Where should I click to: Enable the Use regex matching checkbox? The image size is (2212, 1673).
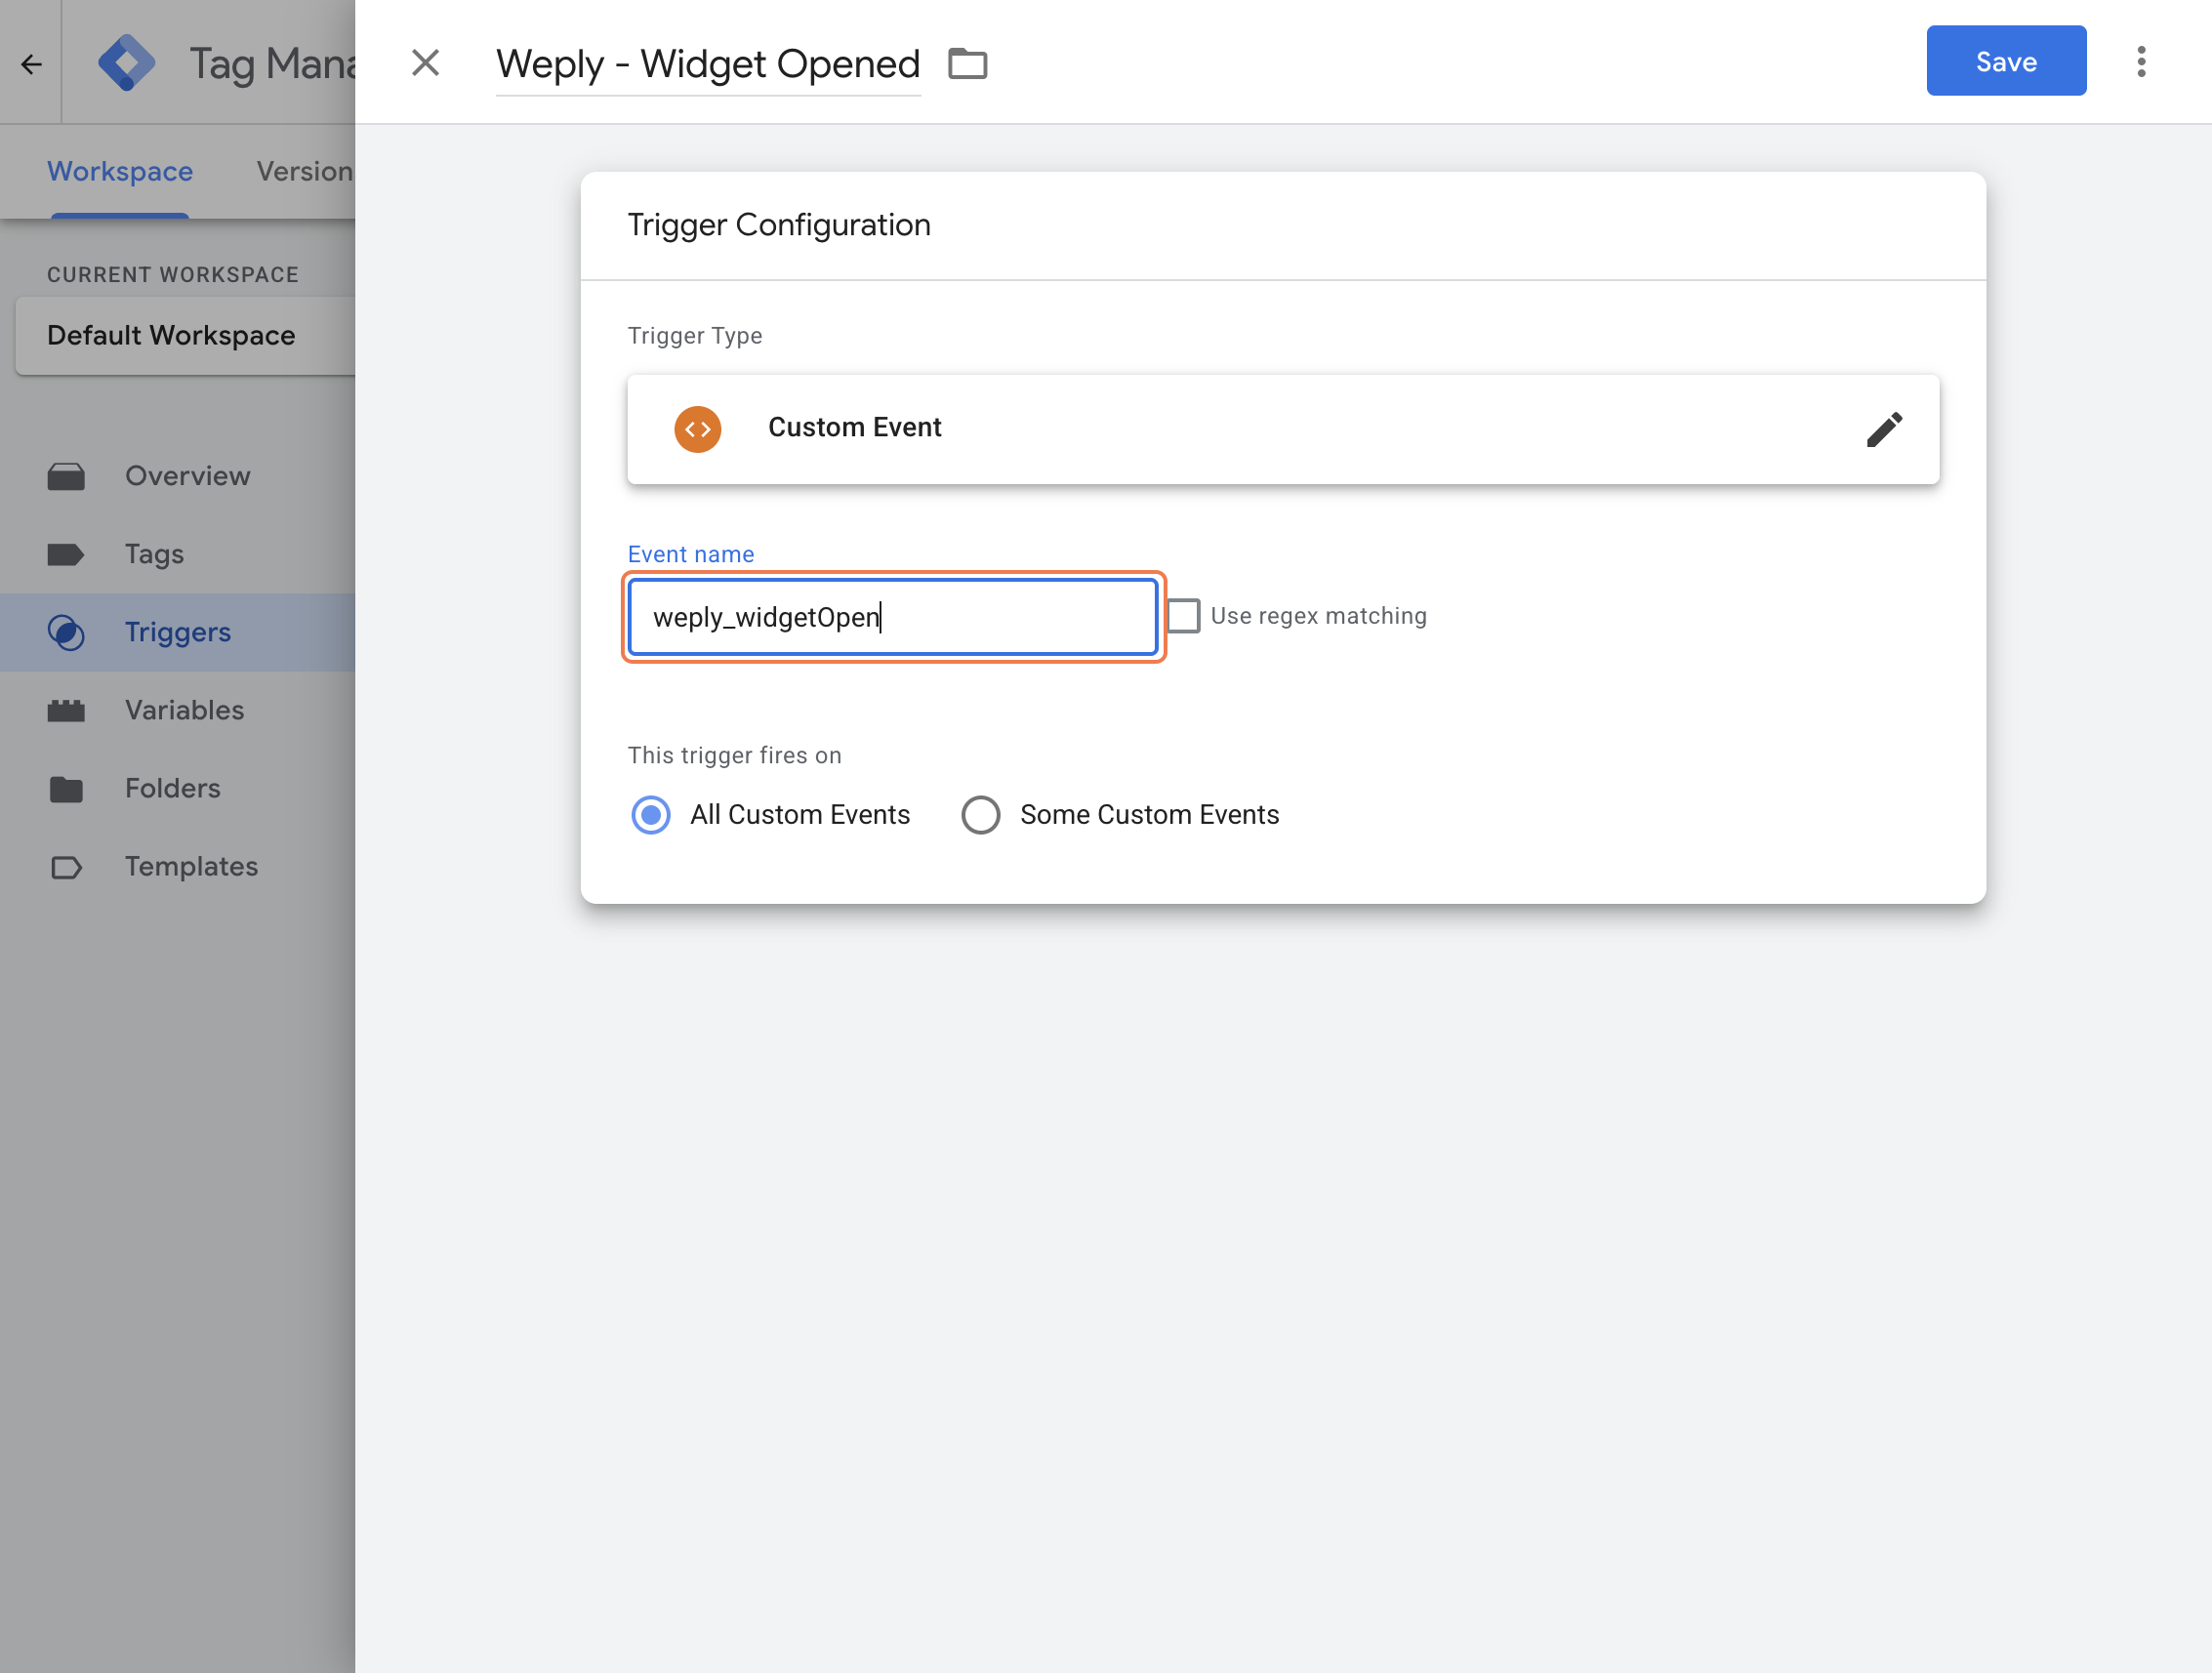(1183, 616)
